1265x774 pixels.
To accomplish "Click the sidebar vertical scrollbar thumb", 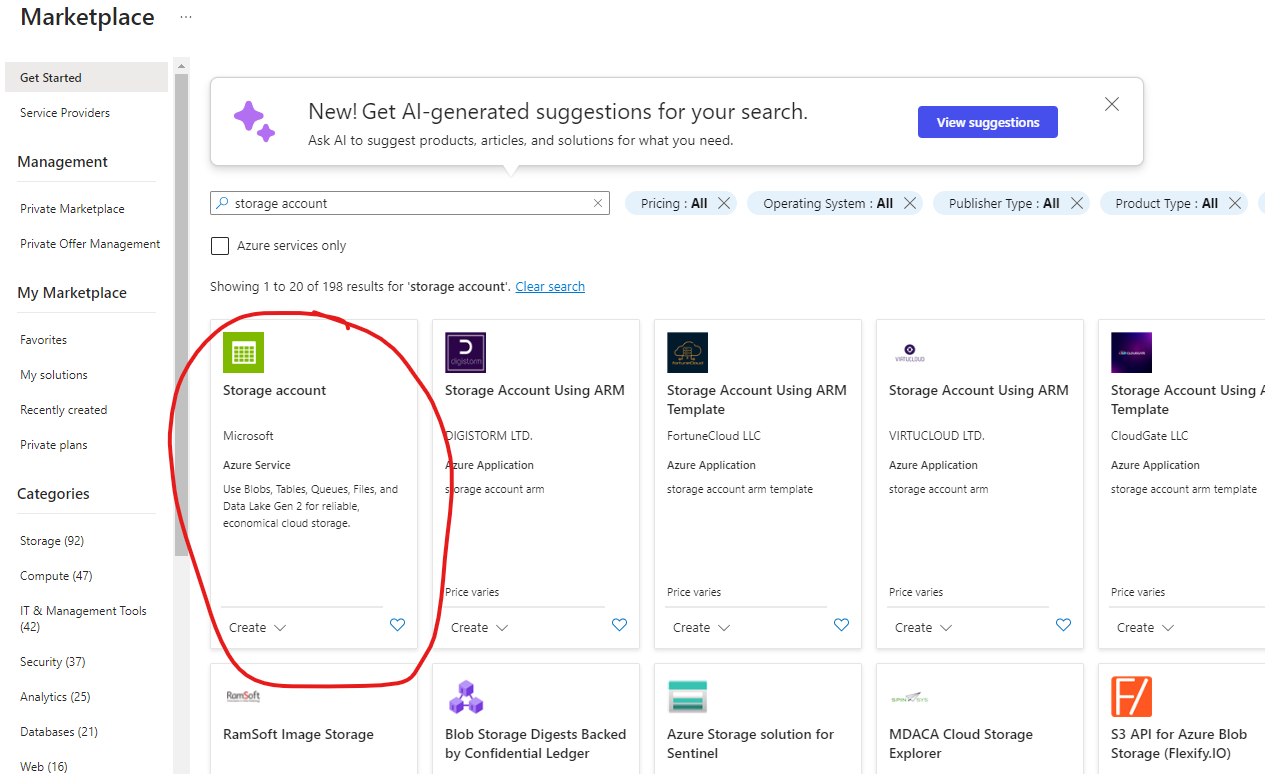I will 181,315.
